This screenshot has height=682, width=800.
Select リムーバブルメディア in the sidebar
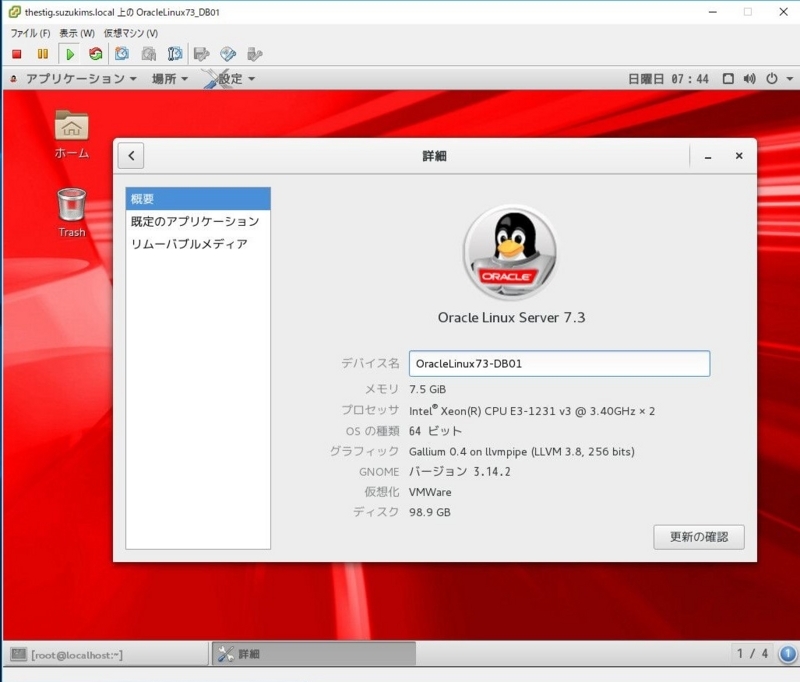click(198, 244)
